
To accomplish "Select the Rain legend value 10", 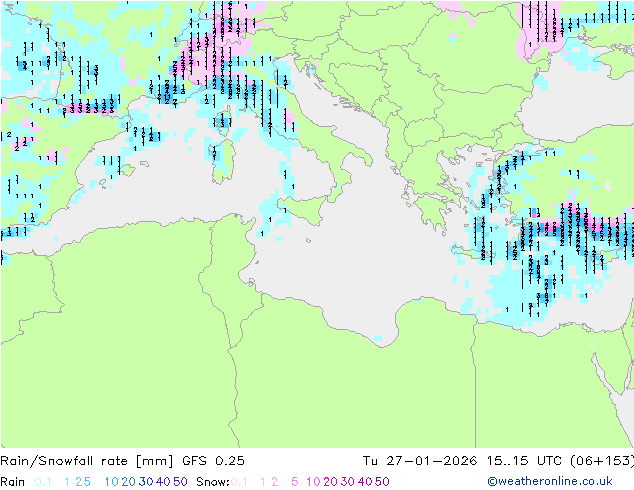I will click(112, 482).
